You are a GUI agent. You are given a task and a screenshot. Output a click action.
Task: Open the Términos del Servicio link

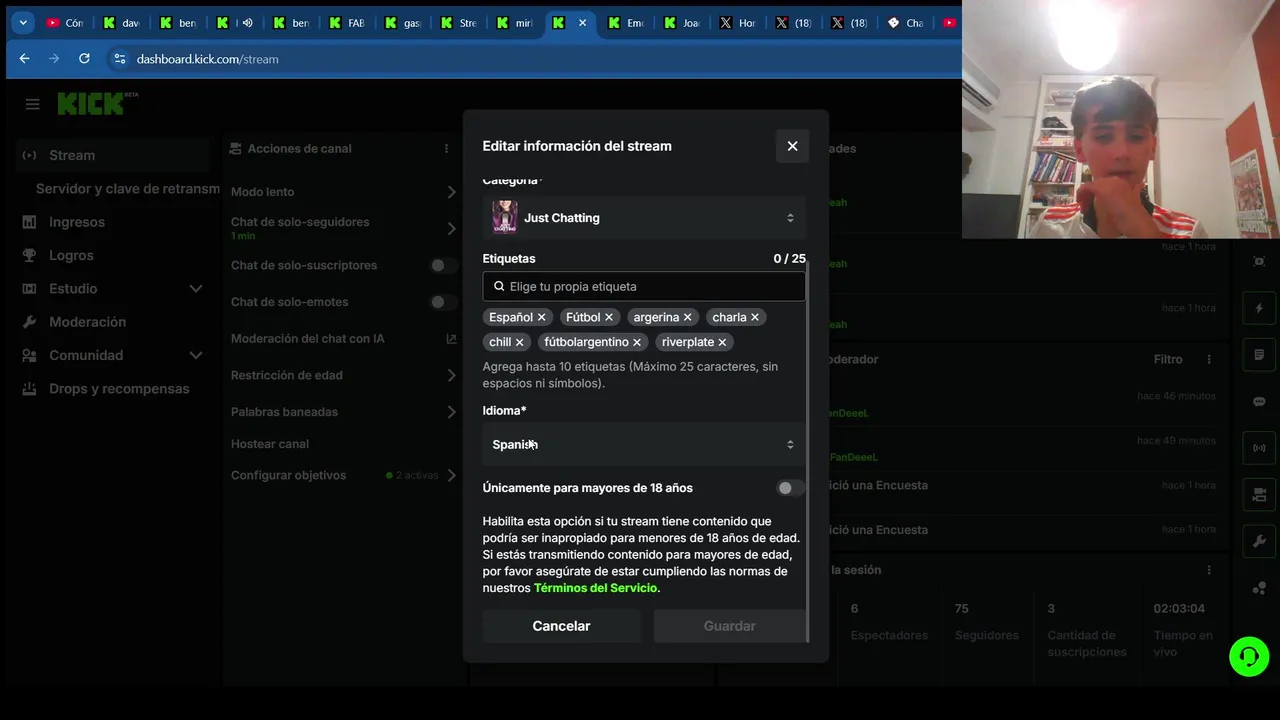595,588
